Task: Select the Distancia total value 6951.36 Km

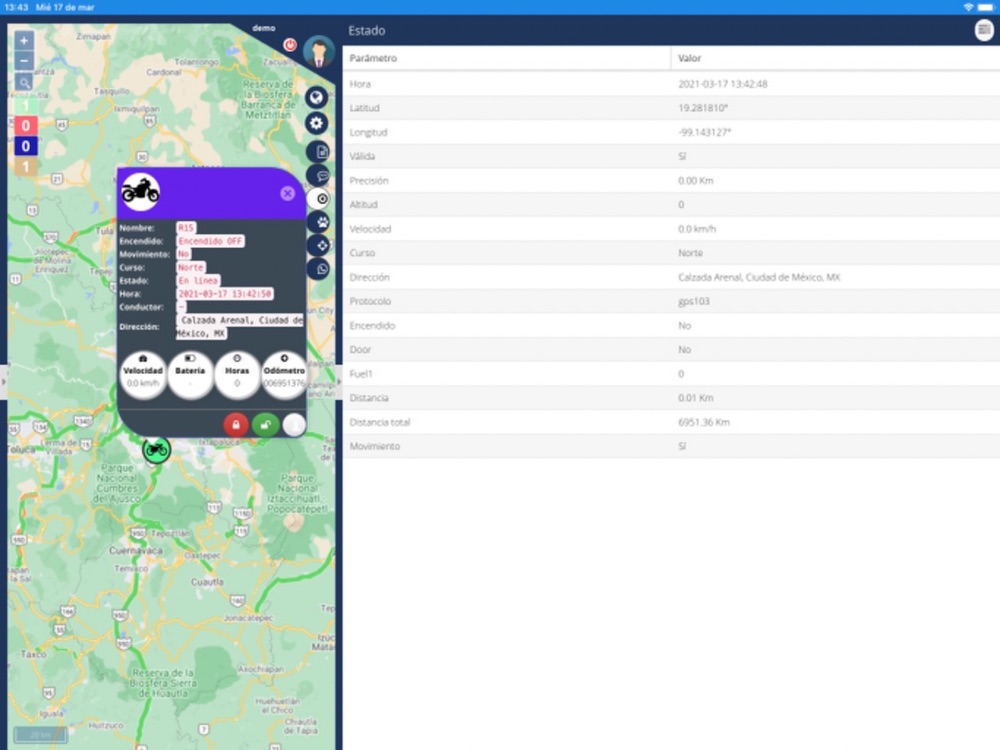Action: 704,422
